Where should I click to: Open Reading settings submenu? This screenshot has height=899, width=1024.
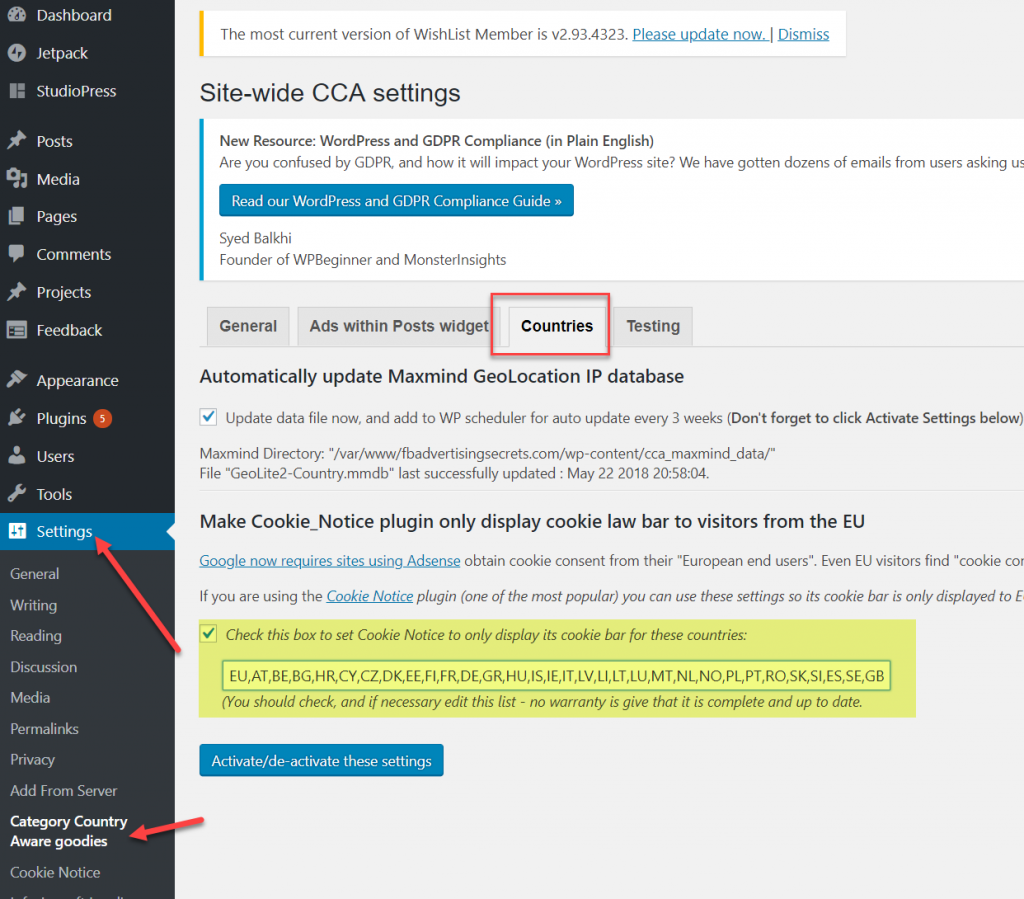[x=36, y=635]
